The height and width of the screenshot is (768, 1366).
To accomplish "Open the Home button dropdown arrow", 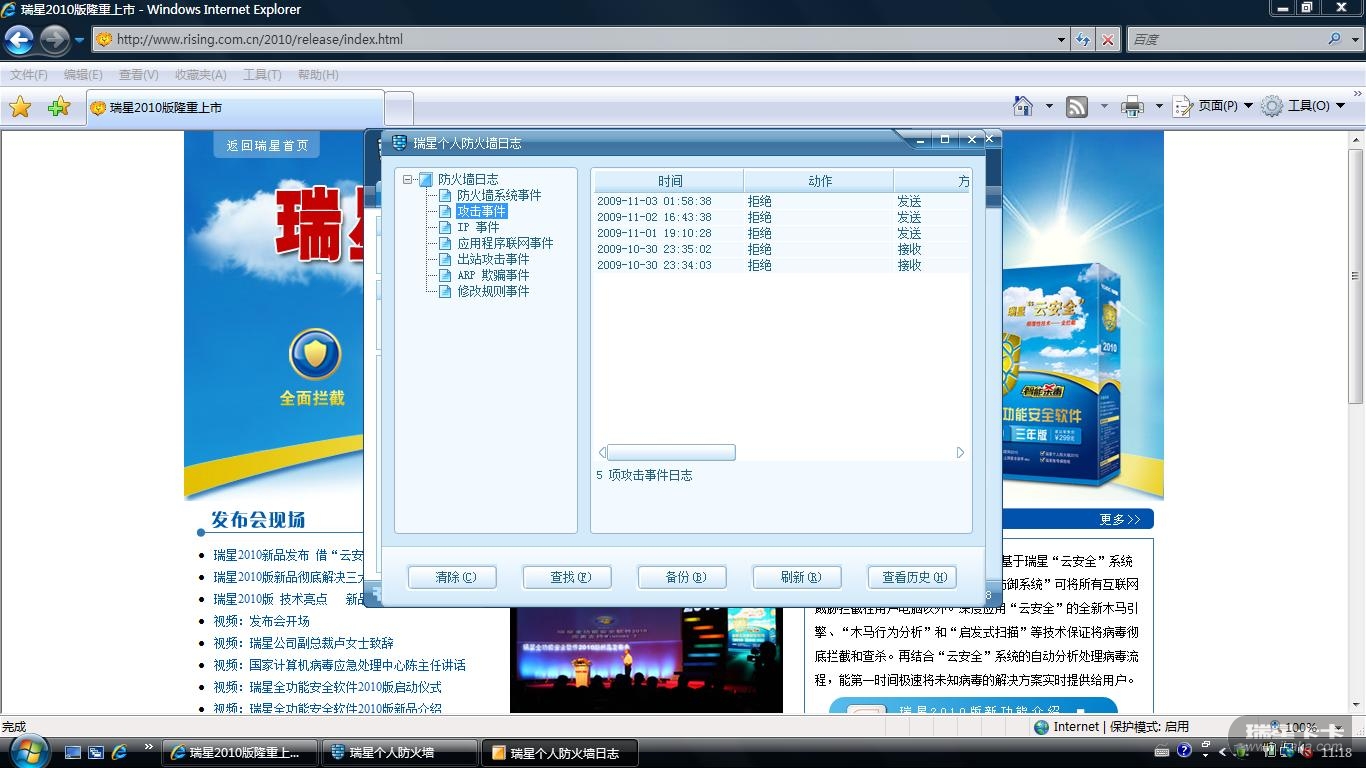I will pyautogui.click(x=1049, y=106).
